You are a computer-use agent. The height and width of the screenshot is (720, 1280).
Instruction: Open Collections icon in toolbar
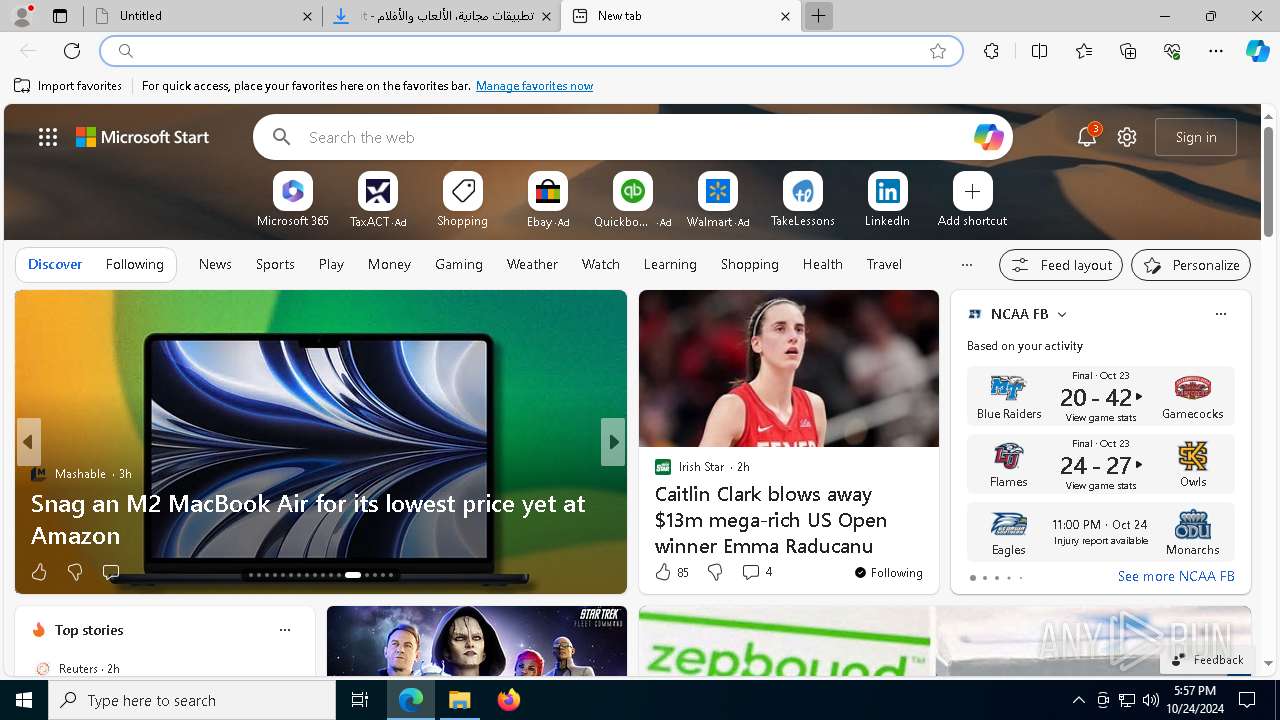pos(1128,51)
